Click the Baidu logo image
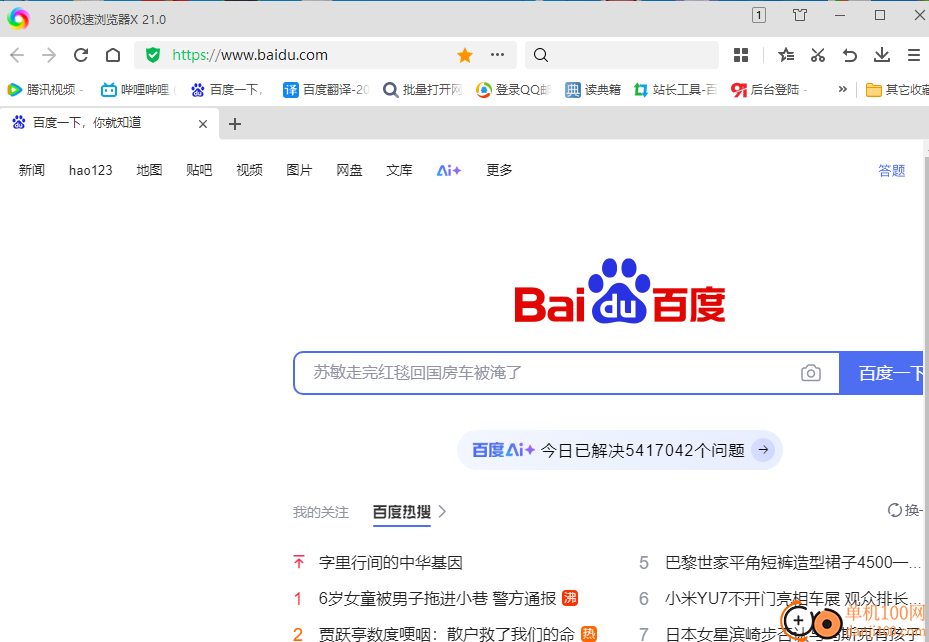 [x=620, y=291]
